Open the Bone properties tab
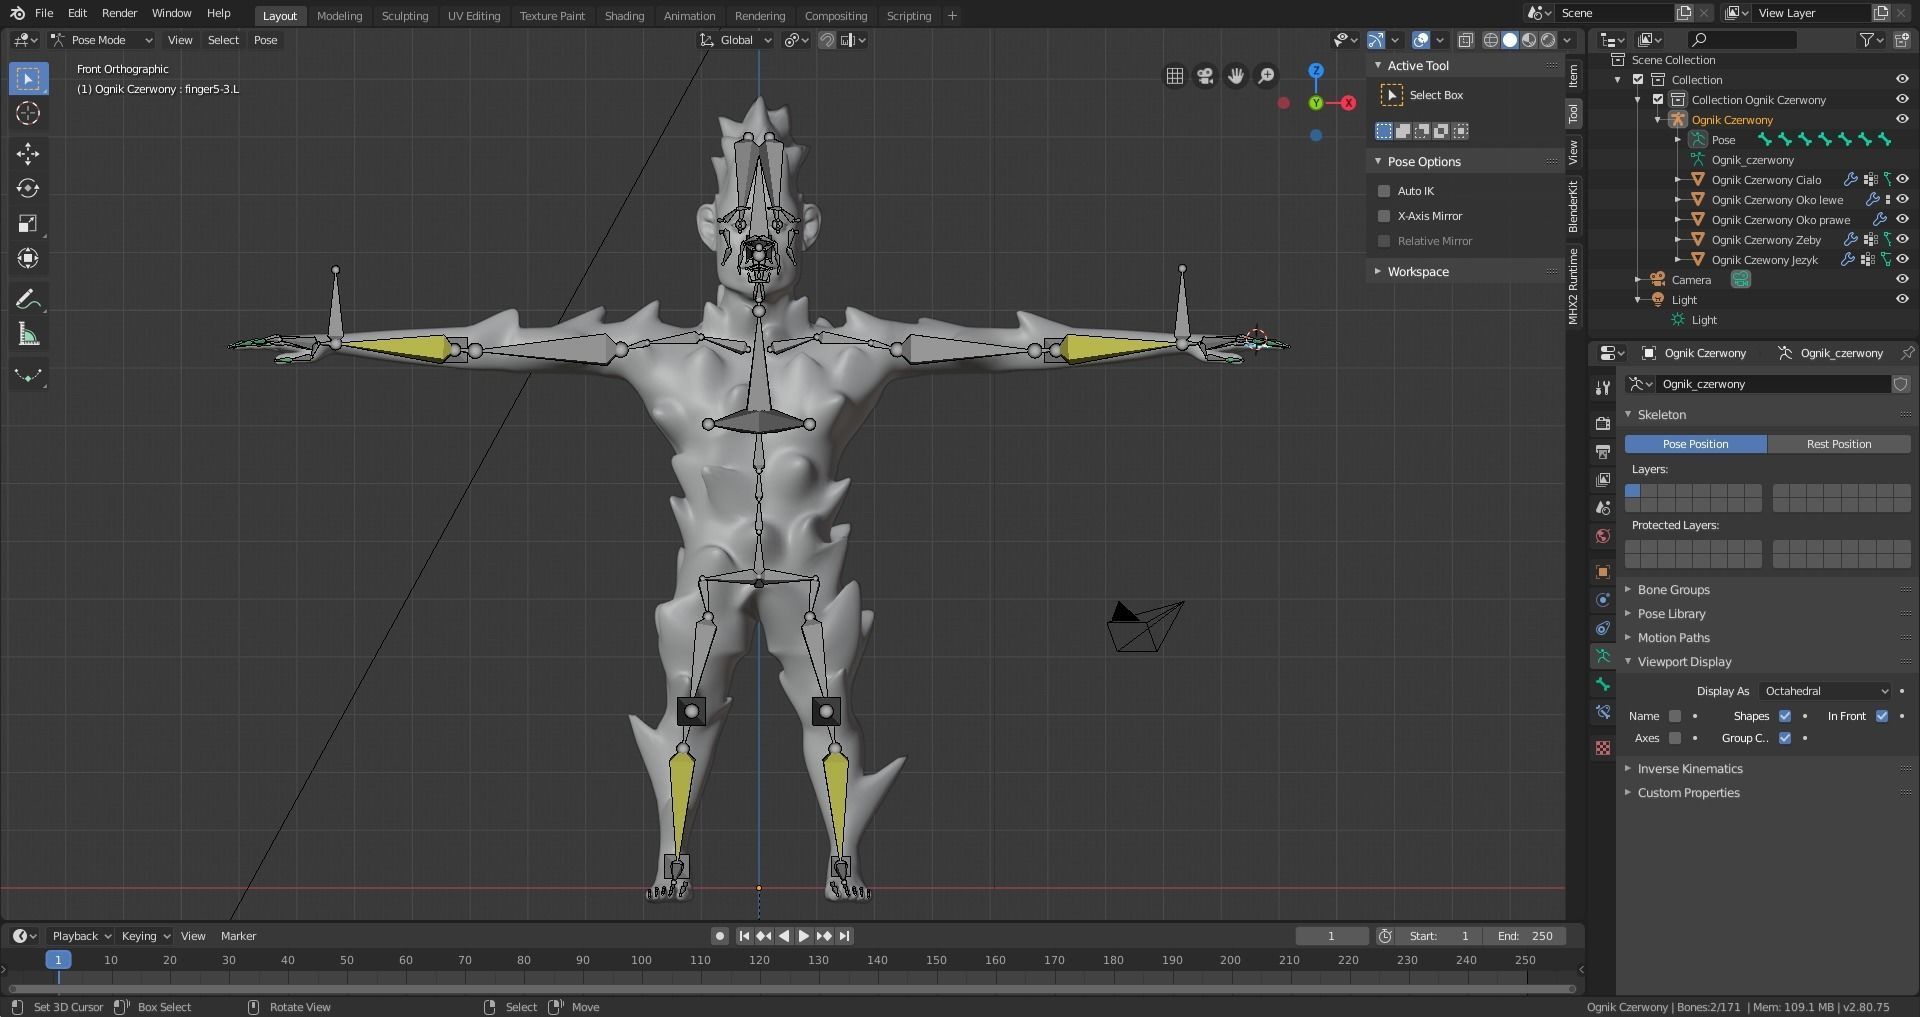 pyautogui.click(x=1603, y=684)
